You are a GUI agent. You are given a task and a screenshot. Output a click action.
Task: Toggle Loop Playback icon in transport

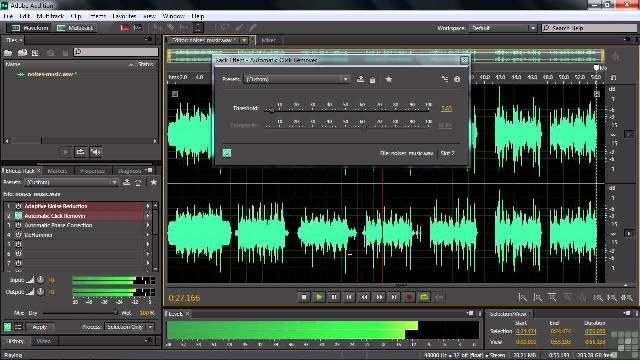[424, 297]
